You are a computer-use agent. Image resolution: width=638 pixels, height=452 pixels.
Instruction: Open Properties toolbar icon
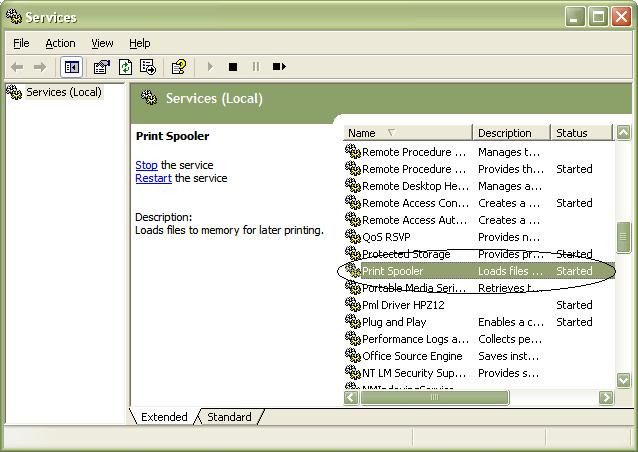[x=102, y=67]
